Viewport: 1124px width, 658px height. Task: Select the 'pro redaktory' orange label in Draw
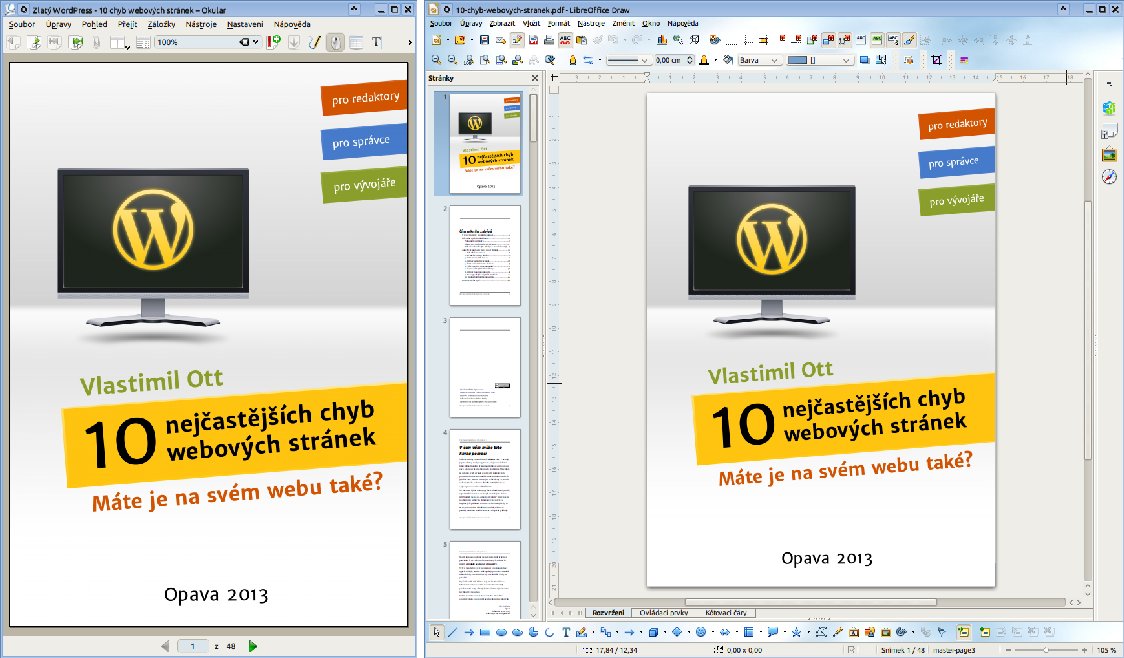pyautogui.click(x=957, y=124)
